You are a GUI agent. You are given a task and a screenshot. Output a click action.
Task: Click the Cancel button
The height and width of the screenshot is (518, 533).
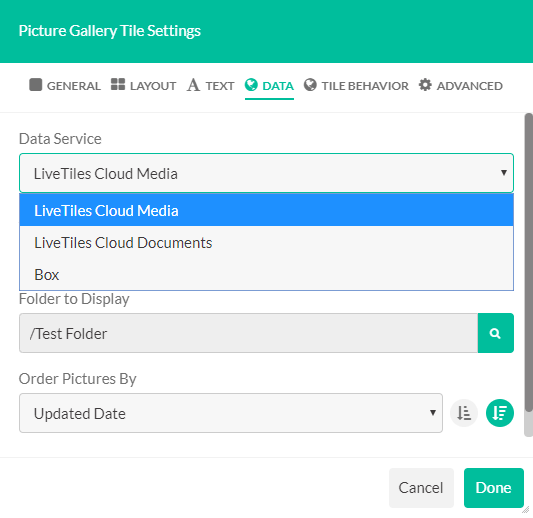coord(421,488)
